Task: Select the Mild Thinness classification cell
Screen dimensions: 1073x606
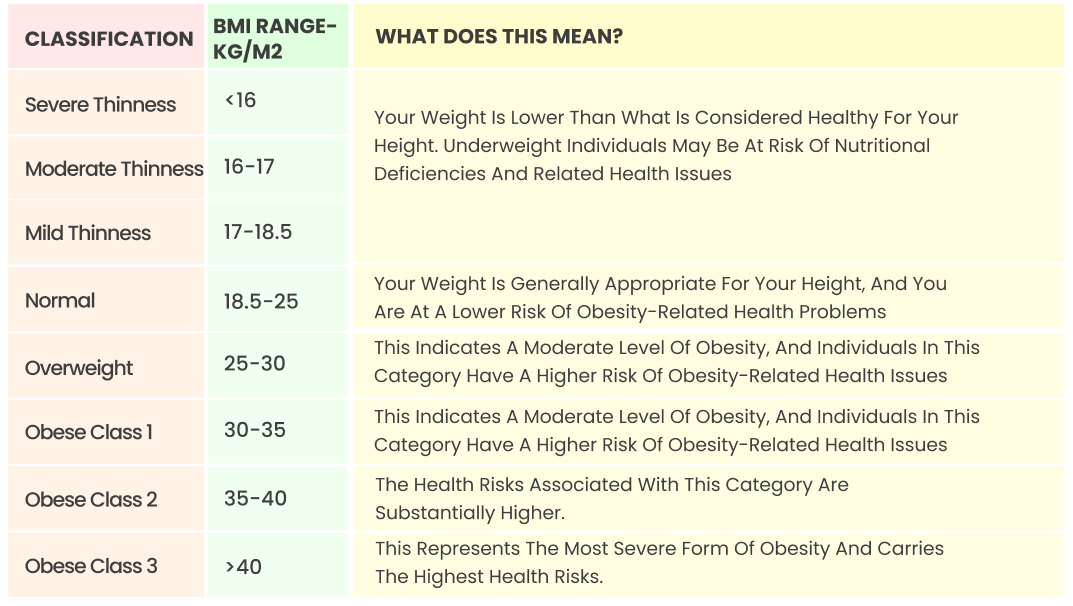Action: (106, 233)
